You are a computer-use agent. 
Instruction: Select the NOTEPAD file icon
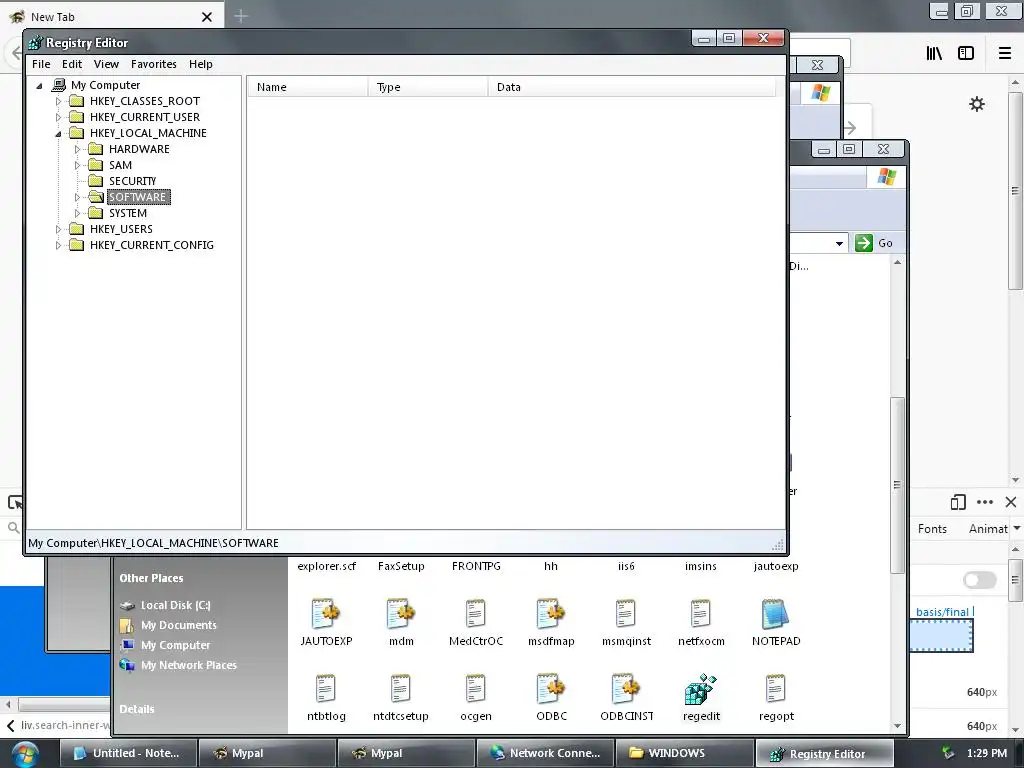[x=776, y=615]
